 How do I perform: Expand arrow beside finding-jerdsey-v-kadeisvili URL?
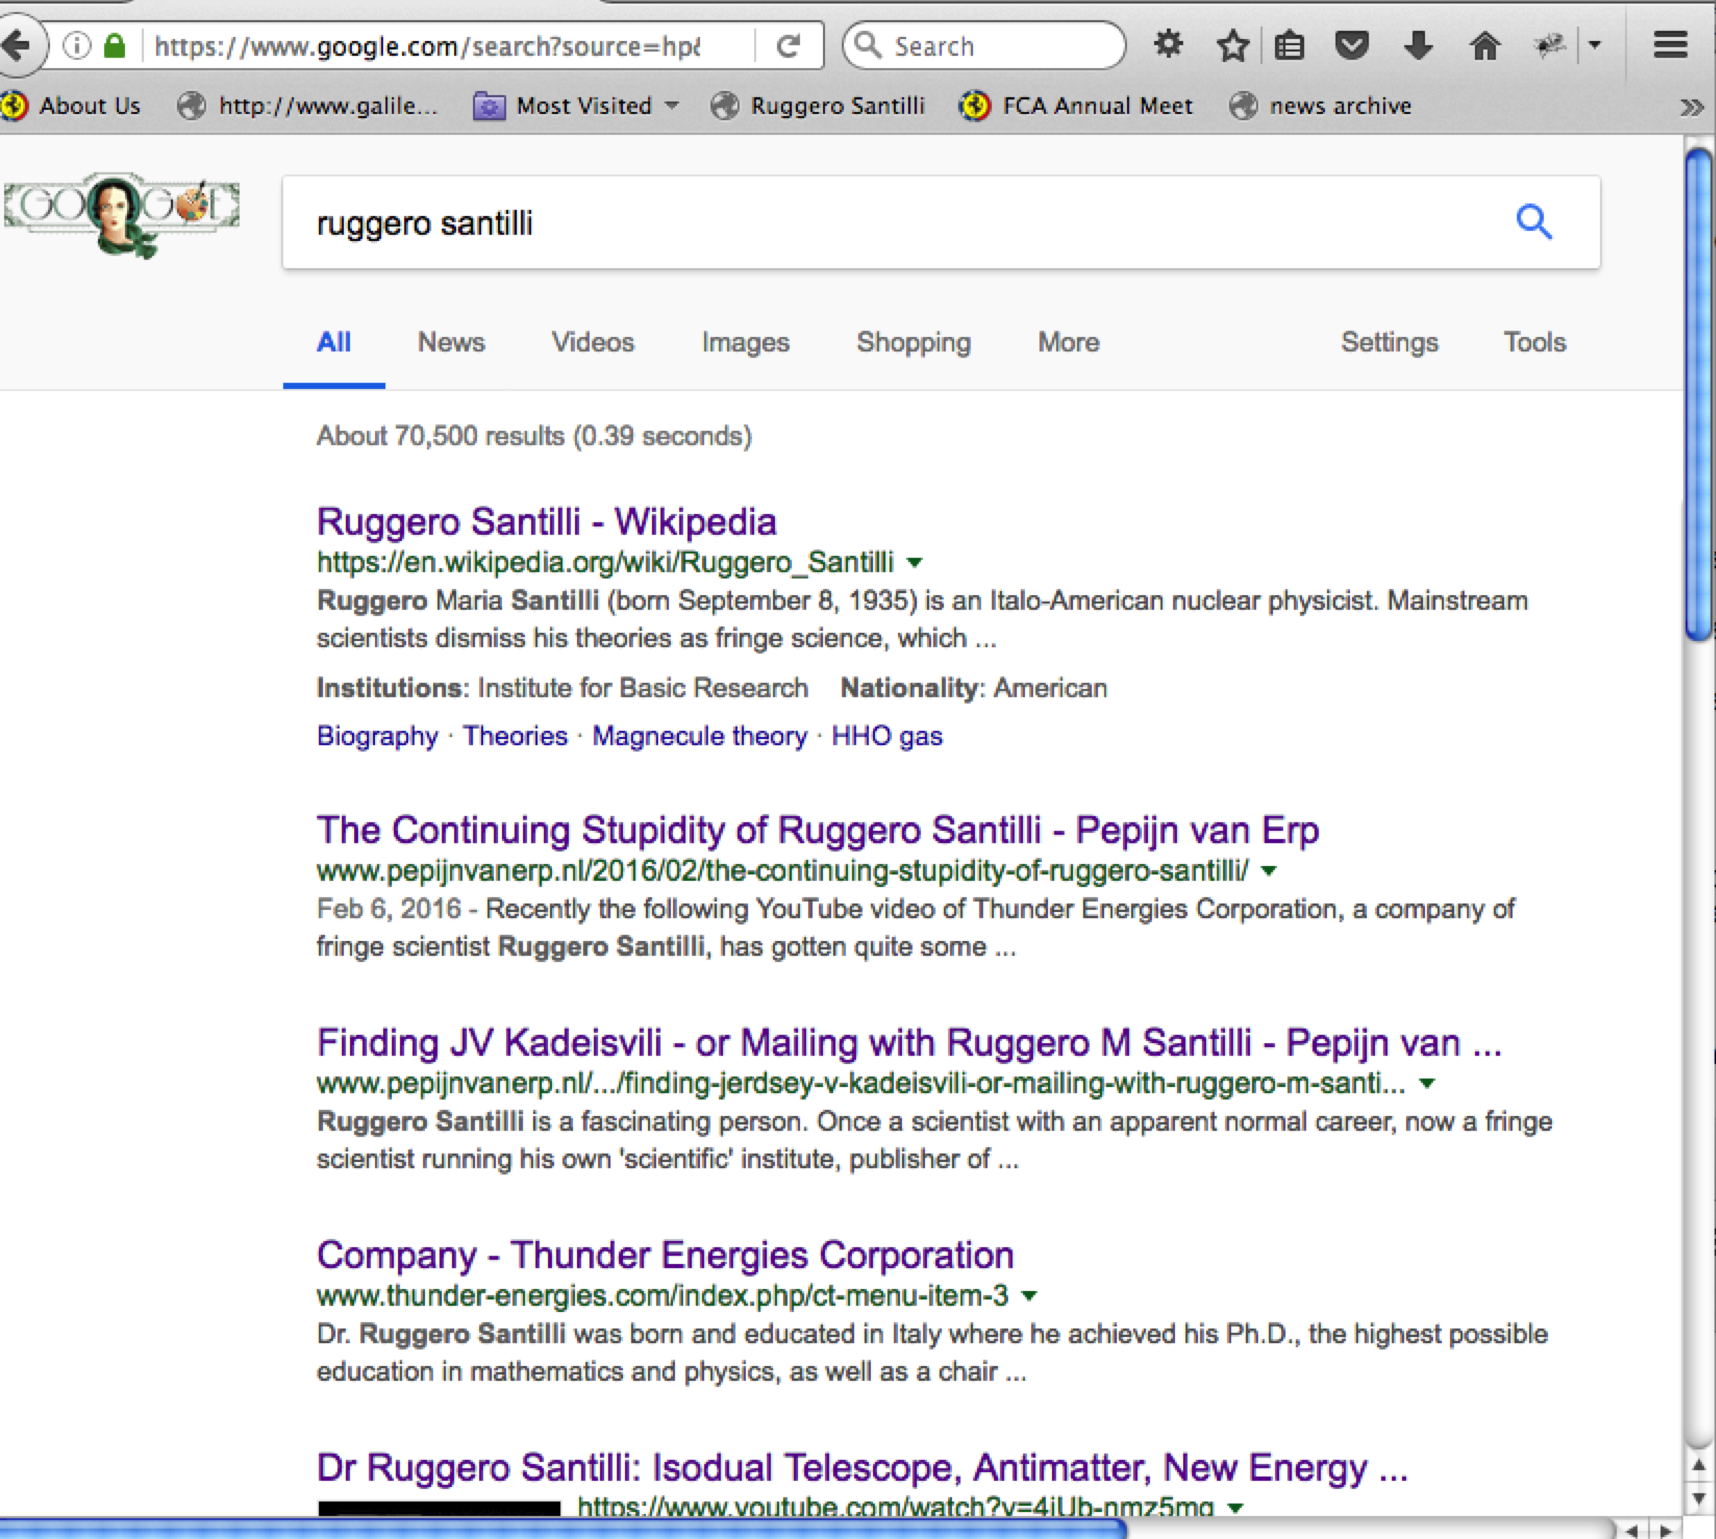click(x=1427, y=1084)
